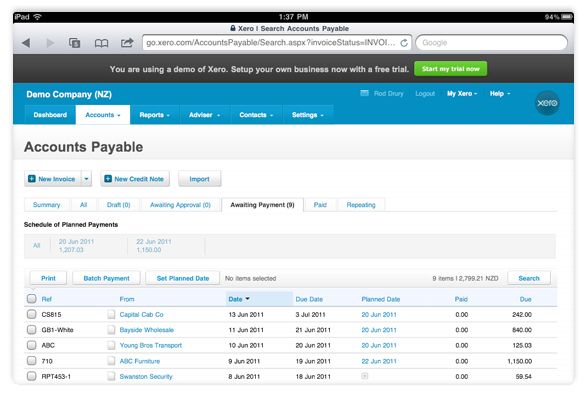Click the New Invoice button

[53, 179]
